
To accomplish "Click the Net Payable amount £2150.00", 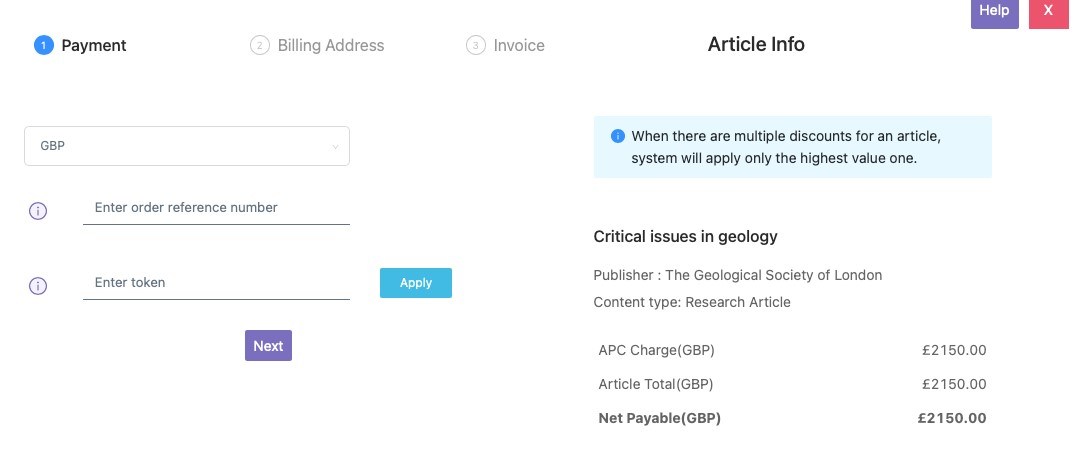I will pos(951,418).
